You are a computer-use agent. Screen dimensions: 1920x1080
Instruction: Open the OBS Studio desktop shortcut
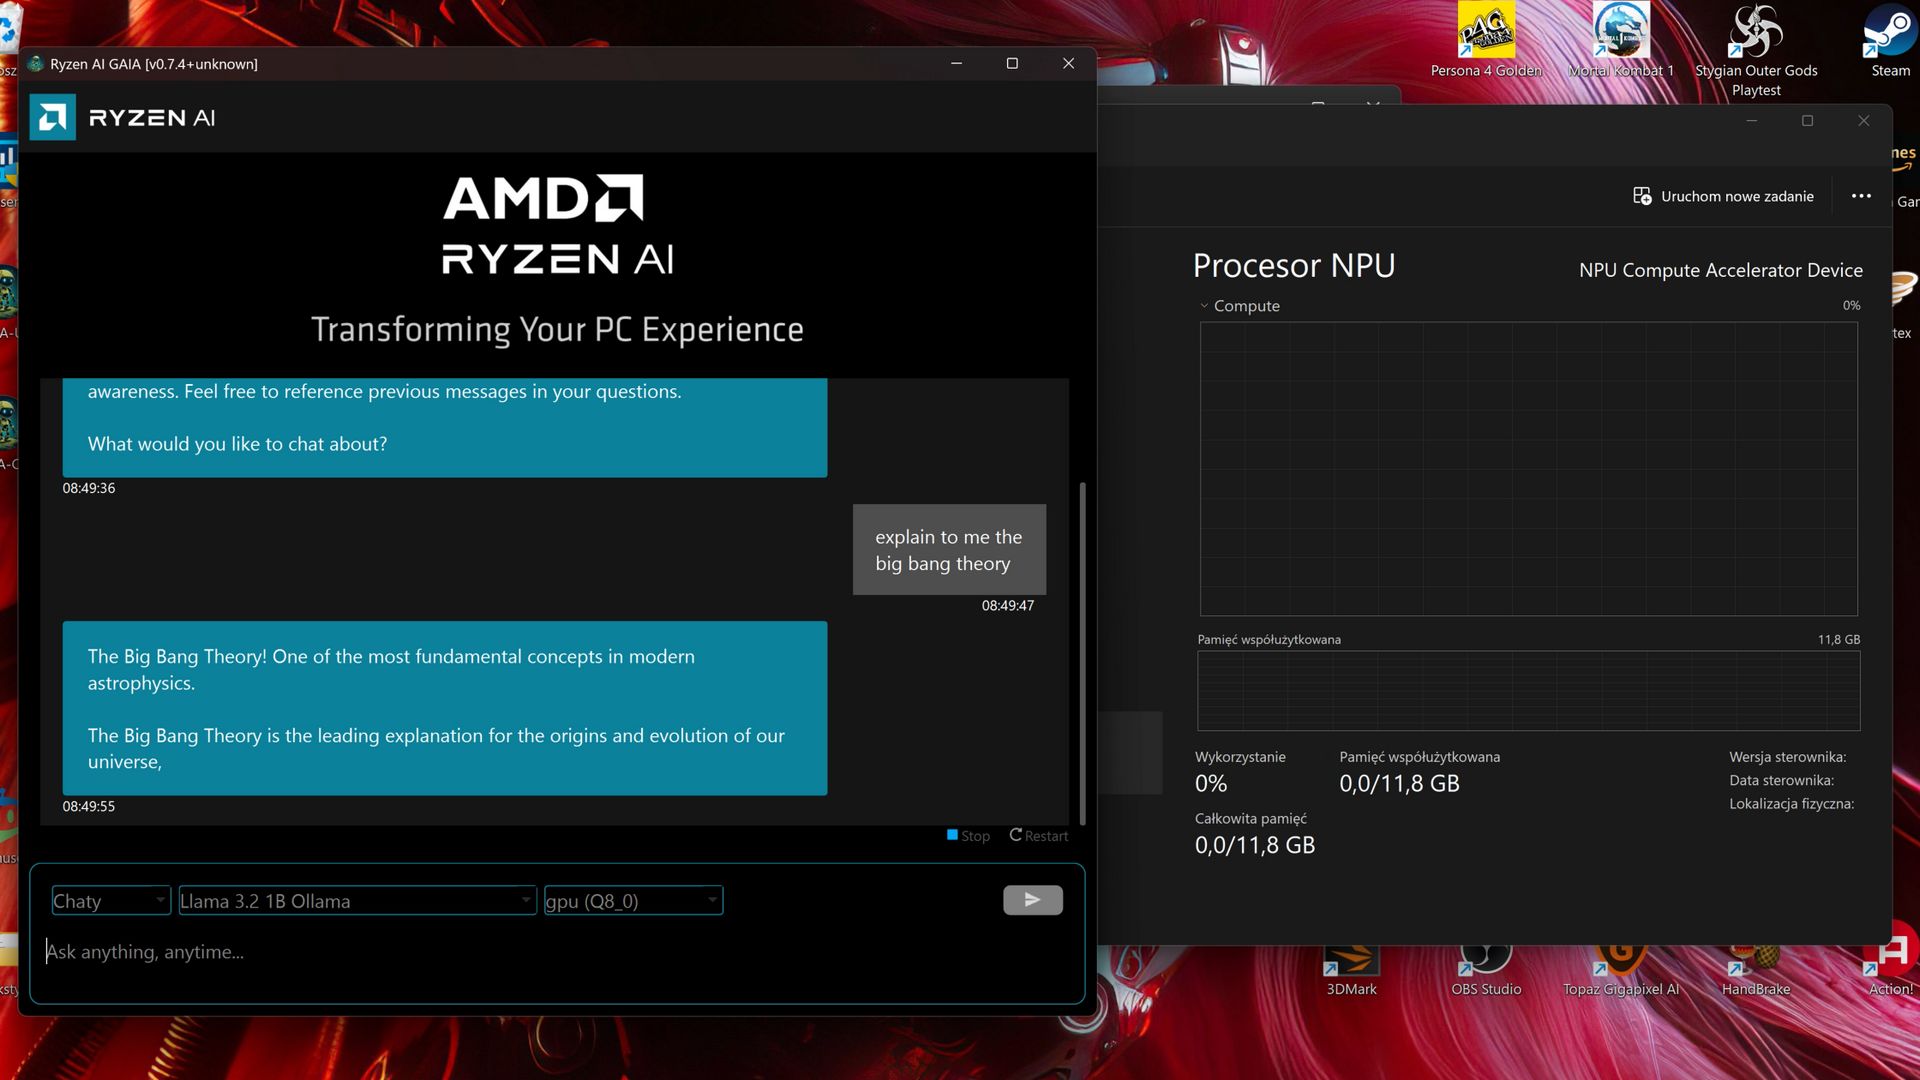point(1486,970)
